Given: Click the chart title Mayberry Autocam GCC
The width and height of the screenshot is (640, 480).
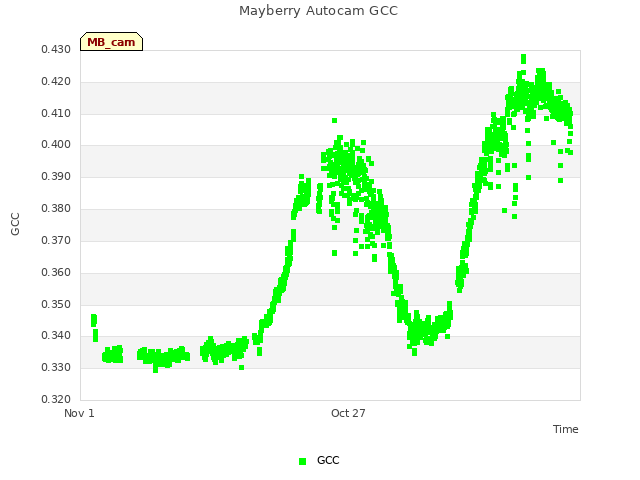Looking at the screenshot, I should click(318, 11).
